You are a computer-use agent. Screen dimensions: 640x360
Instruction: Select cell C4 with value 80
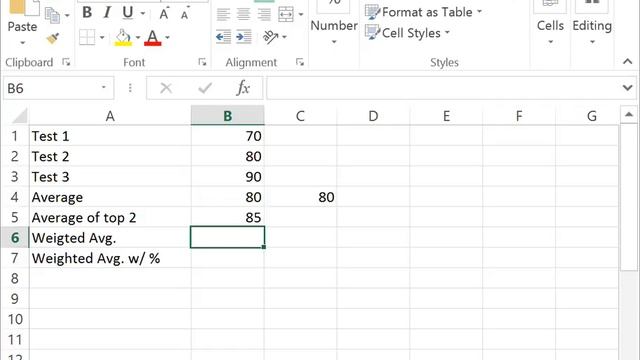click(300, 197)
